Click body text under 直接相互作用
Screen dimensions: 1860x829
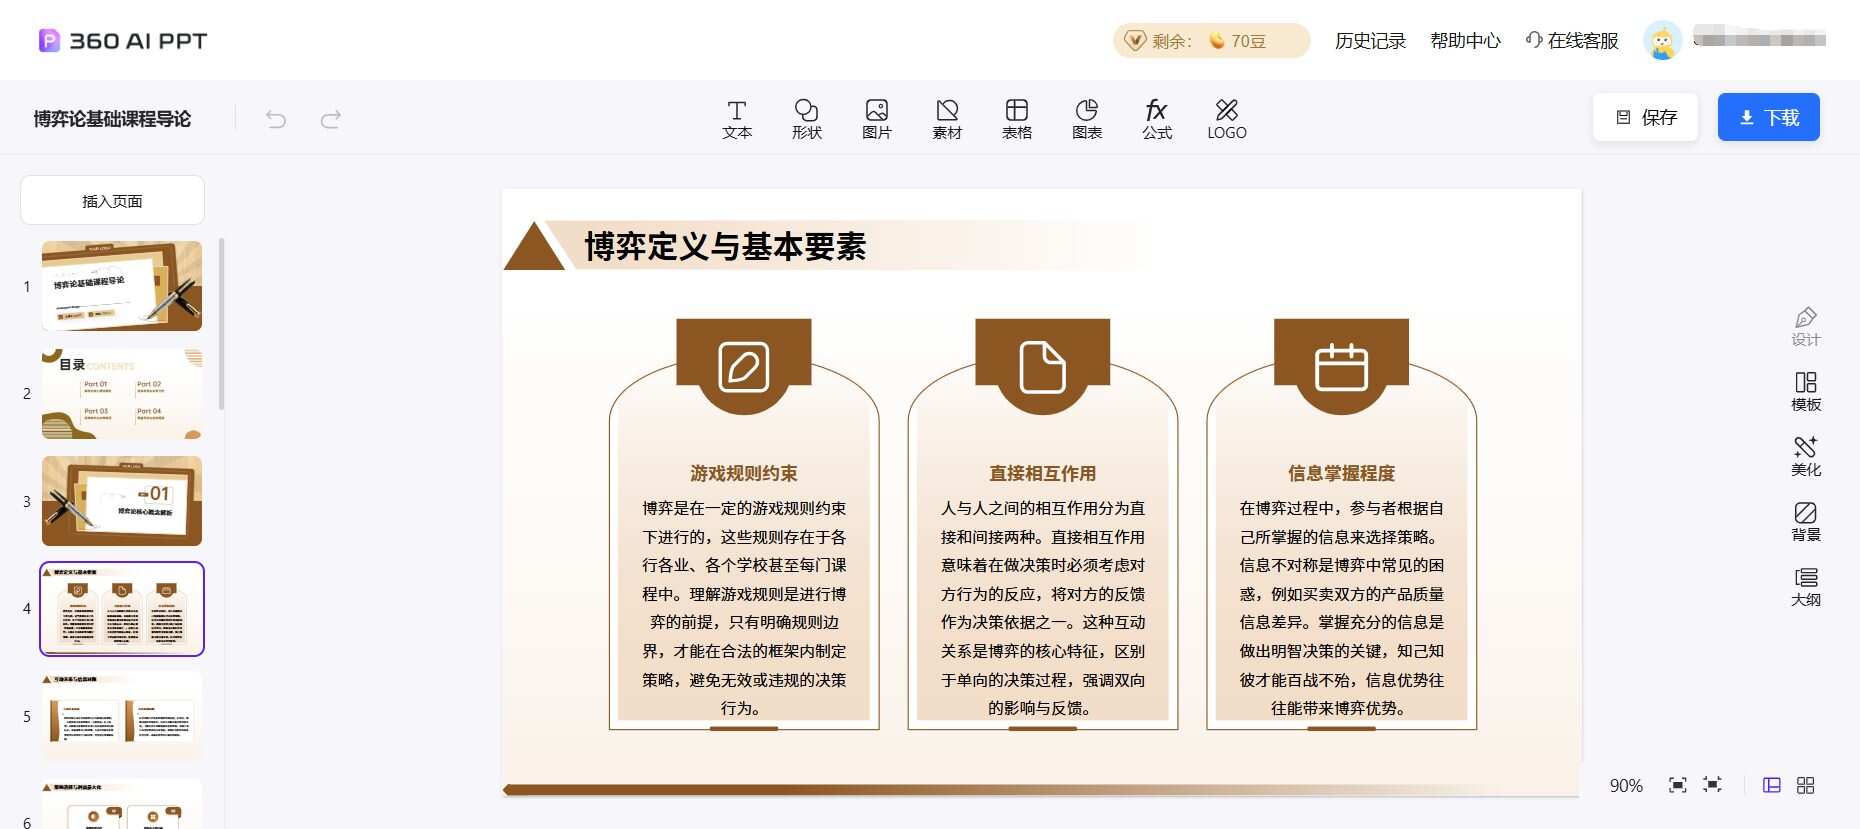[x=1042, y=608]
